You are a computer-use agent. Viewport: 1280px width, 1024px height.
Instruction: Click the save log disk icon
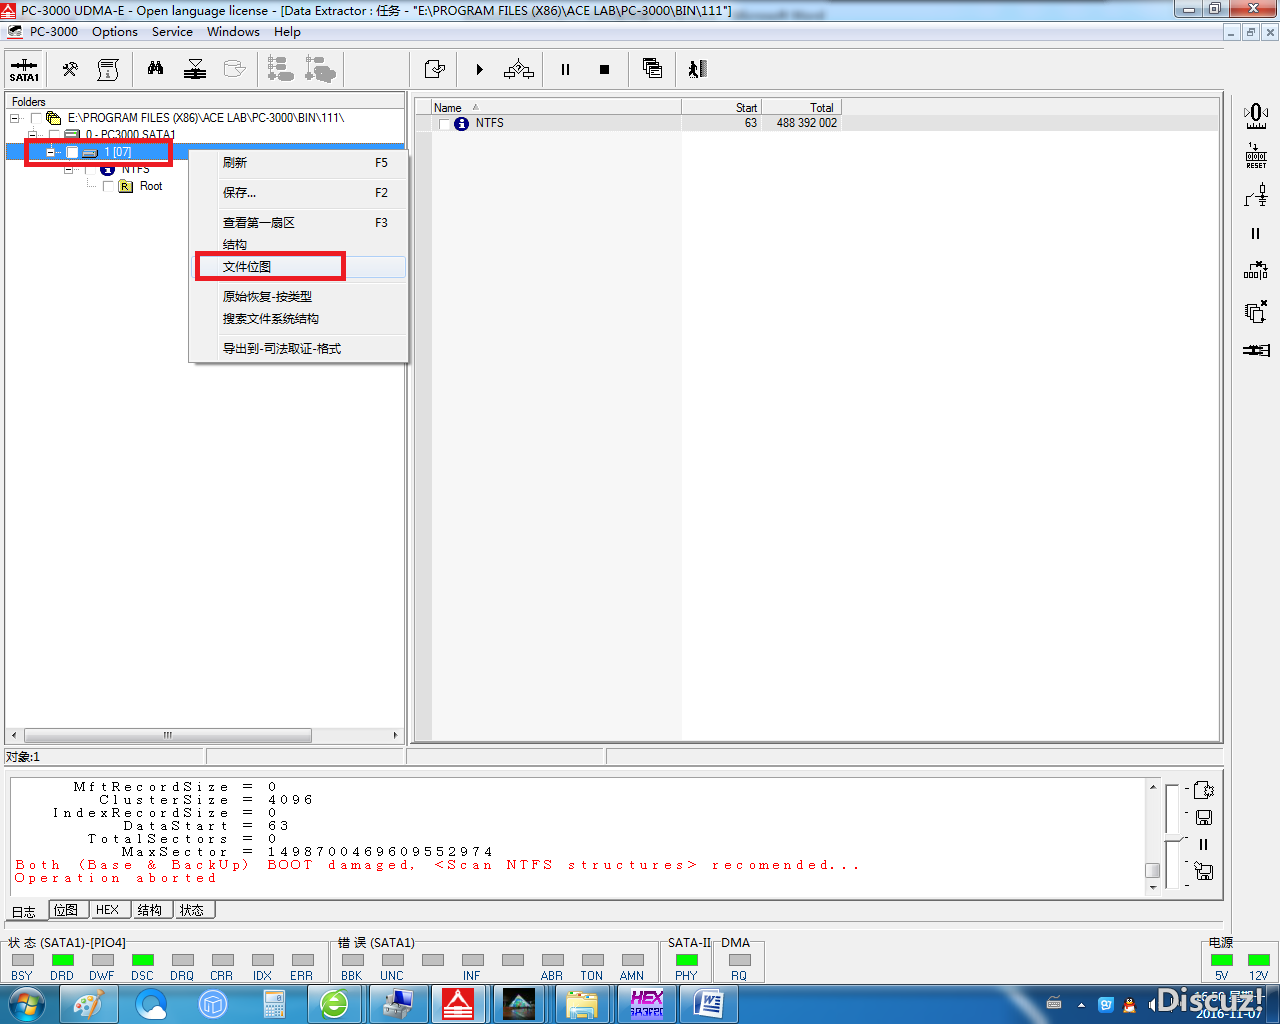1204,817
